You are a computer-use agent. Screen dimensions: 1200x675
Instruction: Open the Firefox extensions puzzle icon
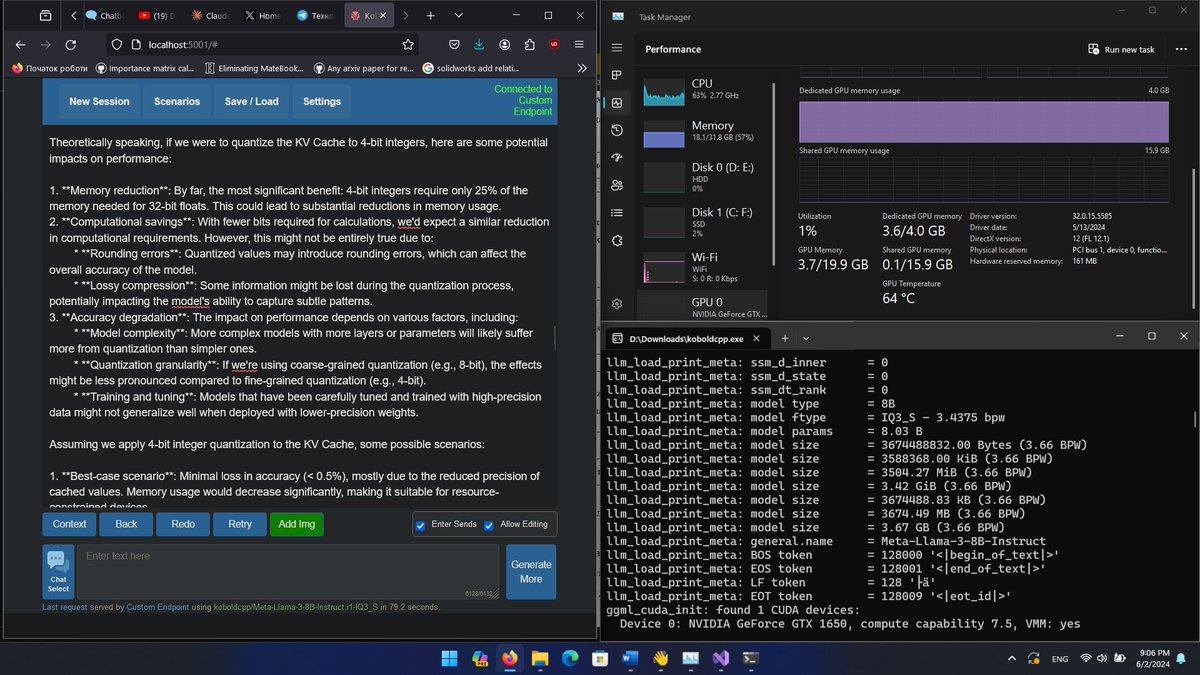tap(528, 45)
